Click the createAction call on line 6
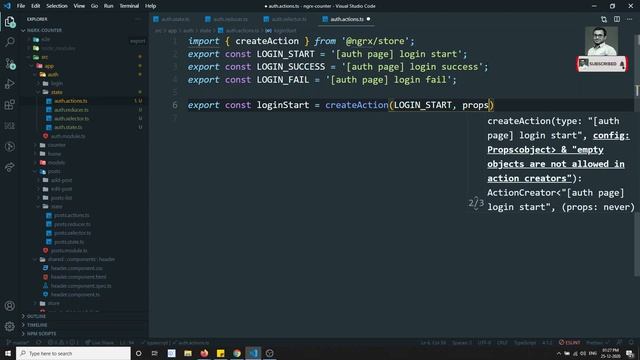Screen dimensions: 640x360 pyautogui.click(x=357, y=105)
